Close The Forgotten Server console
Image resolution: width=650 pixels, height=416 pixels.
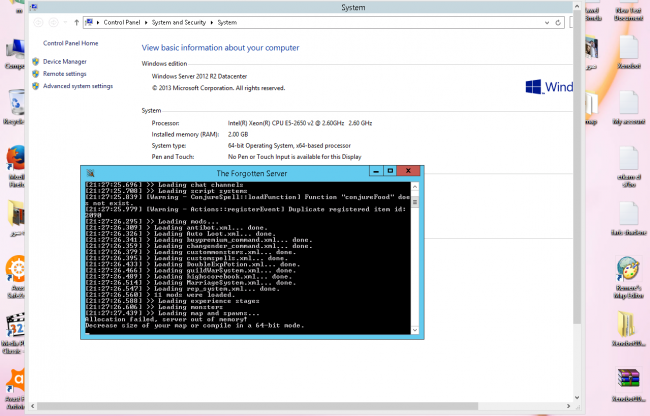coord(408,171)
